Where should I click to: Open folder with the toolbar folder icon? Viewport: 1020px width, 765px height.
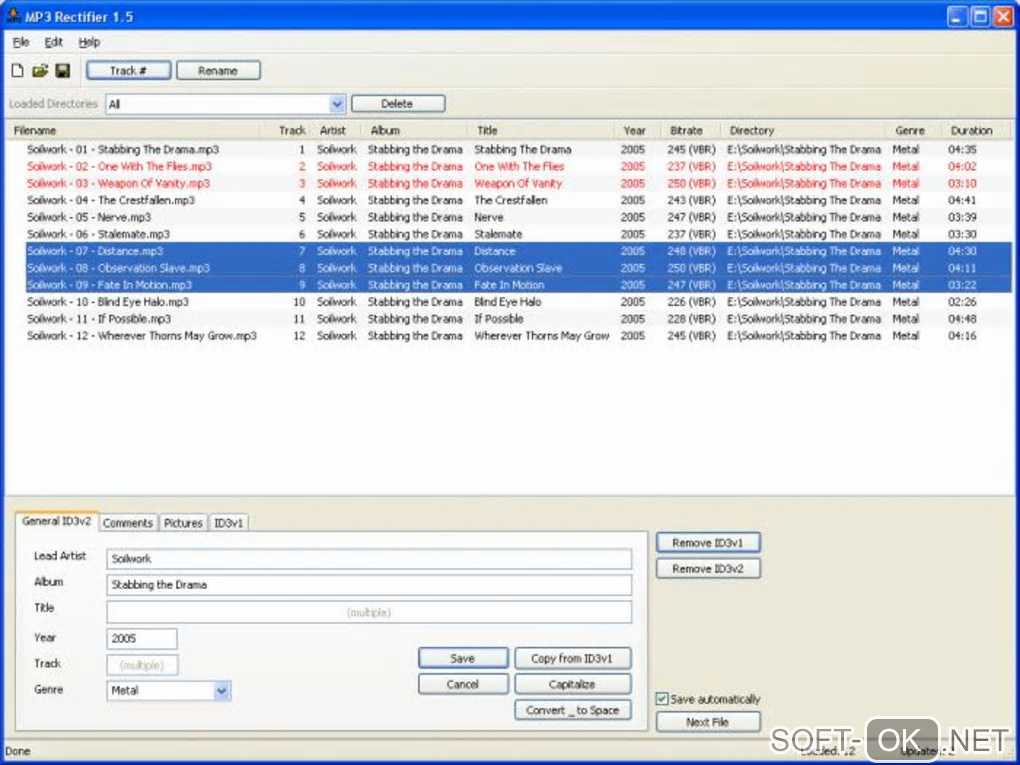tap(40, 70)
